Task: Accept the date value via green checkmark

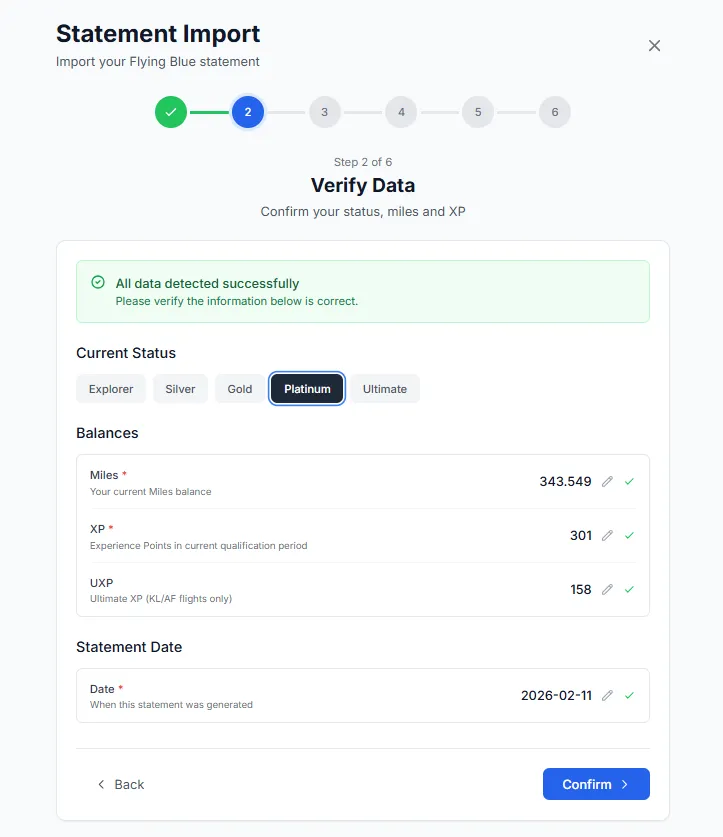Action: (x=629, y=695)
